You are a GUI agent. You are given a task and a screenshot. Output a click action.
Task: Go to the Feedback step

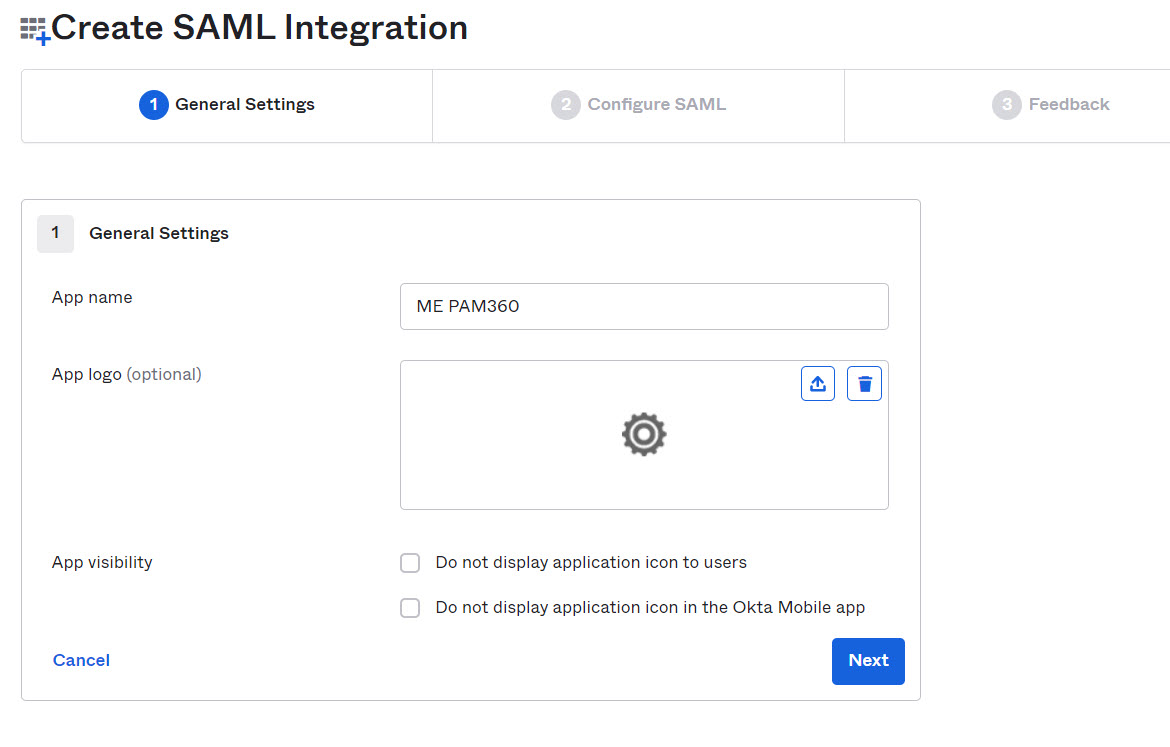coord(1068,105)
